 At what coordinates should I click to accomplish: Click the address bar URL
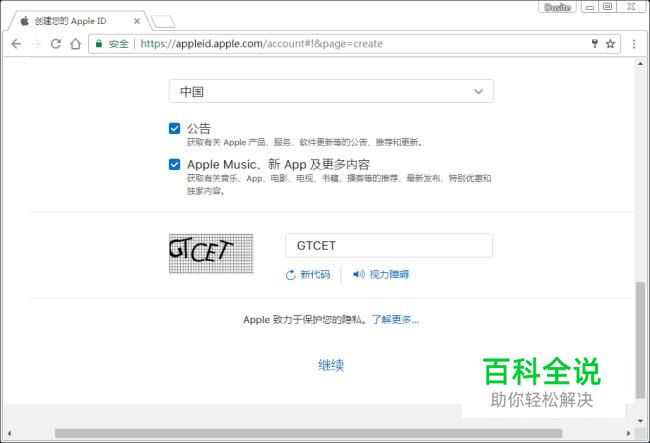click(261, 44)
